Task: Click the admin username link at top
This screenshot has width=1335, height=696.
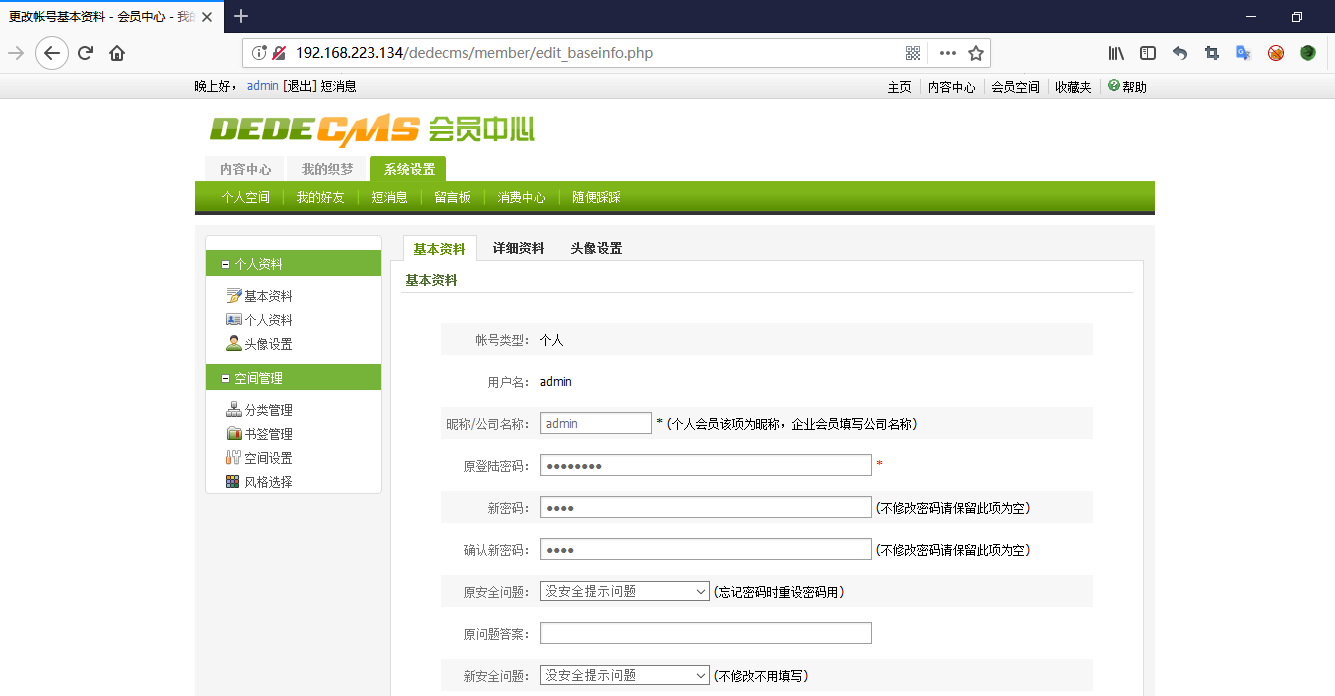Action: tap(263, 86)
